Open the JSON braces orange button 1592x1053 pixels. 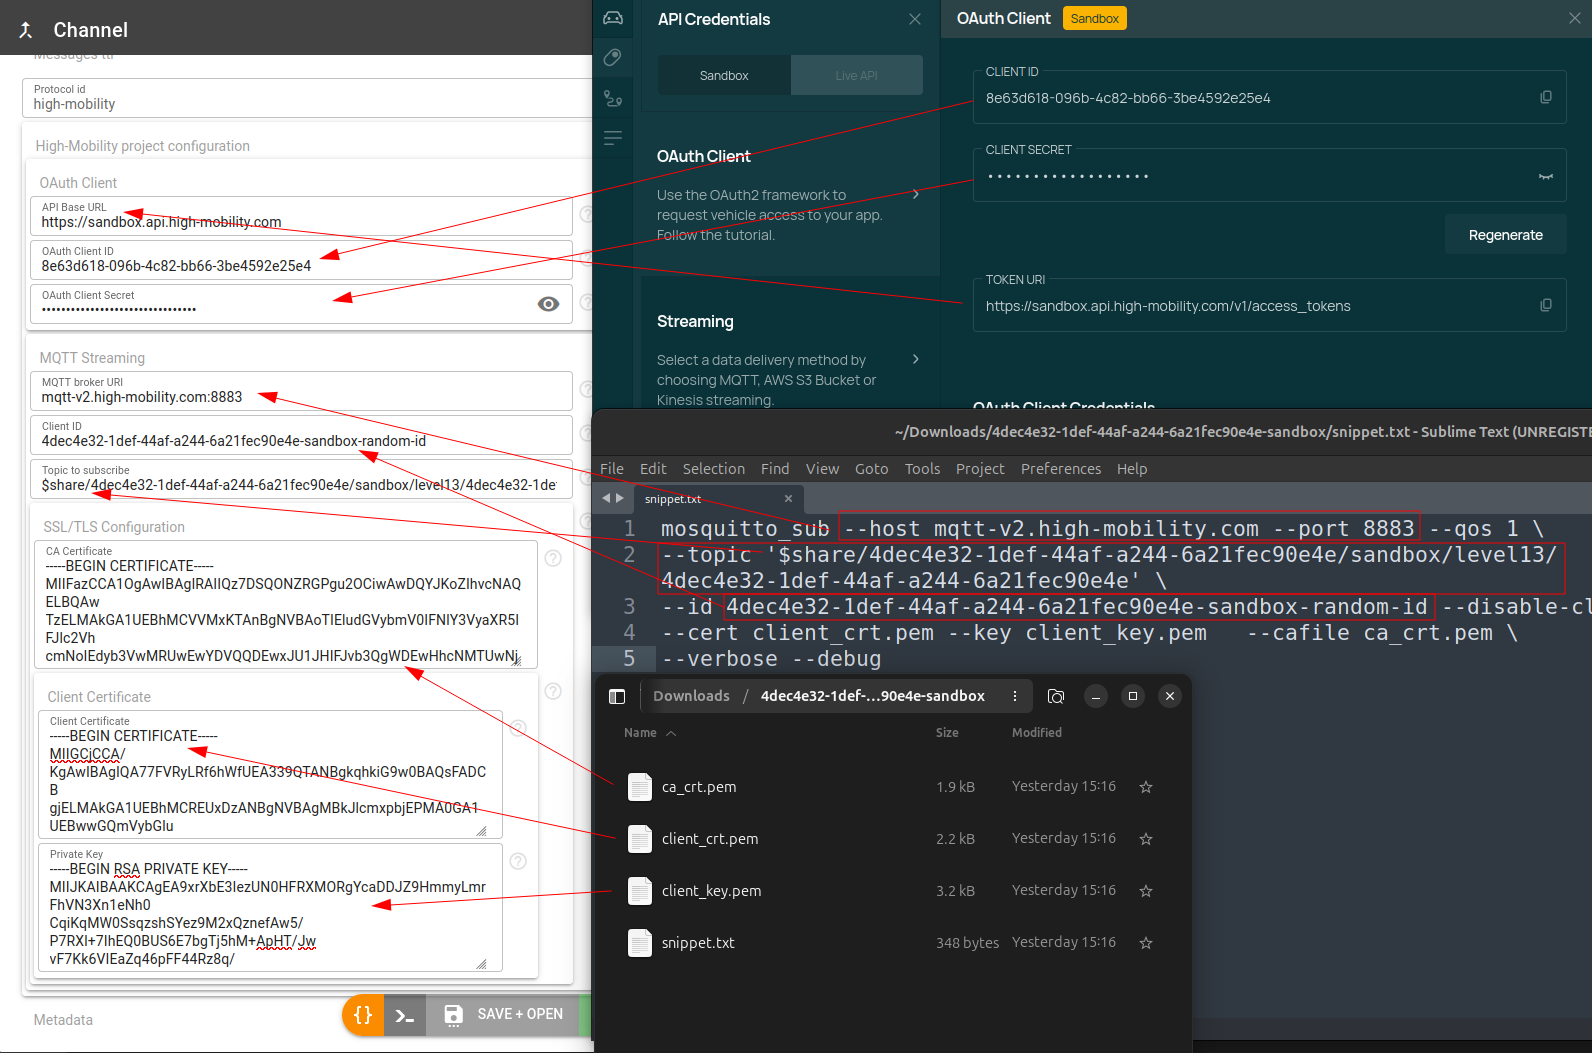(363, 1014)
